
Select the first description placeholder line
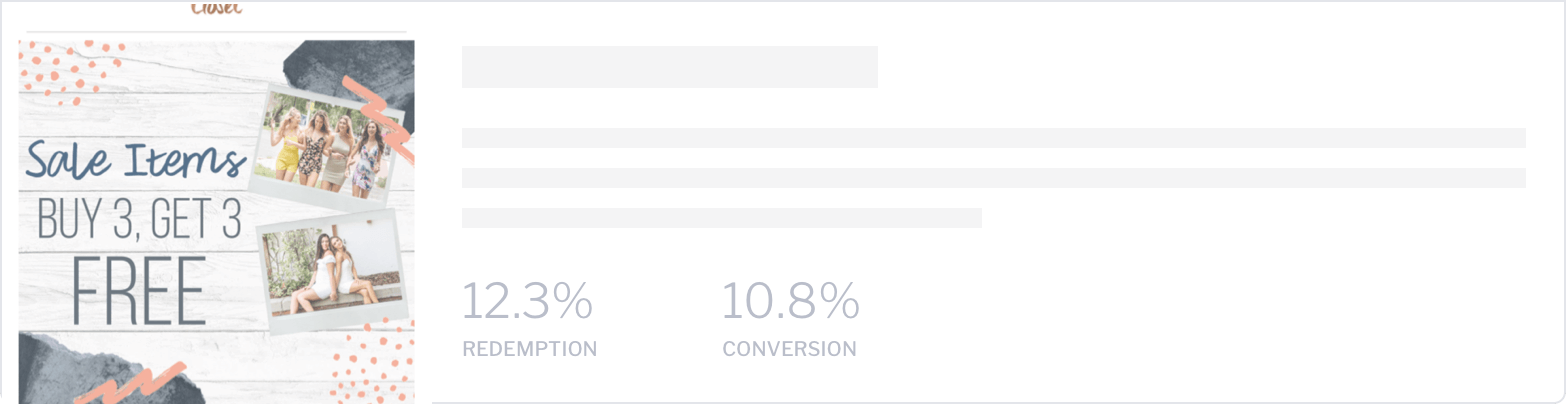point(993,138)
